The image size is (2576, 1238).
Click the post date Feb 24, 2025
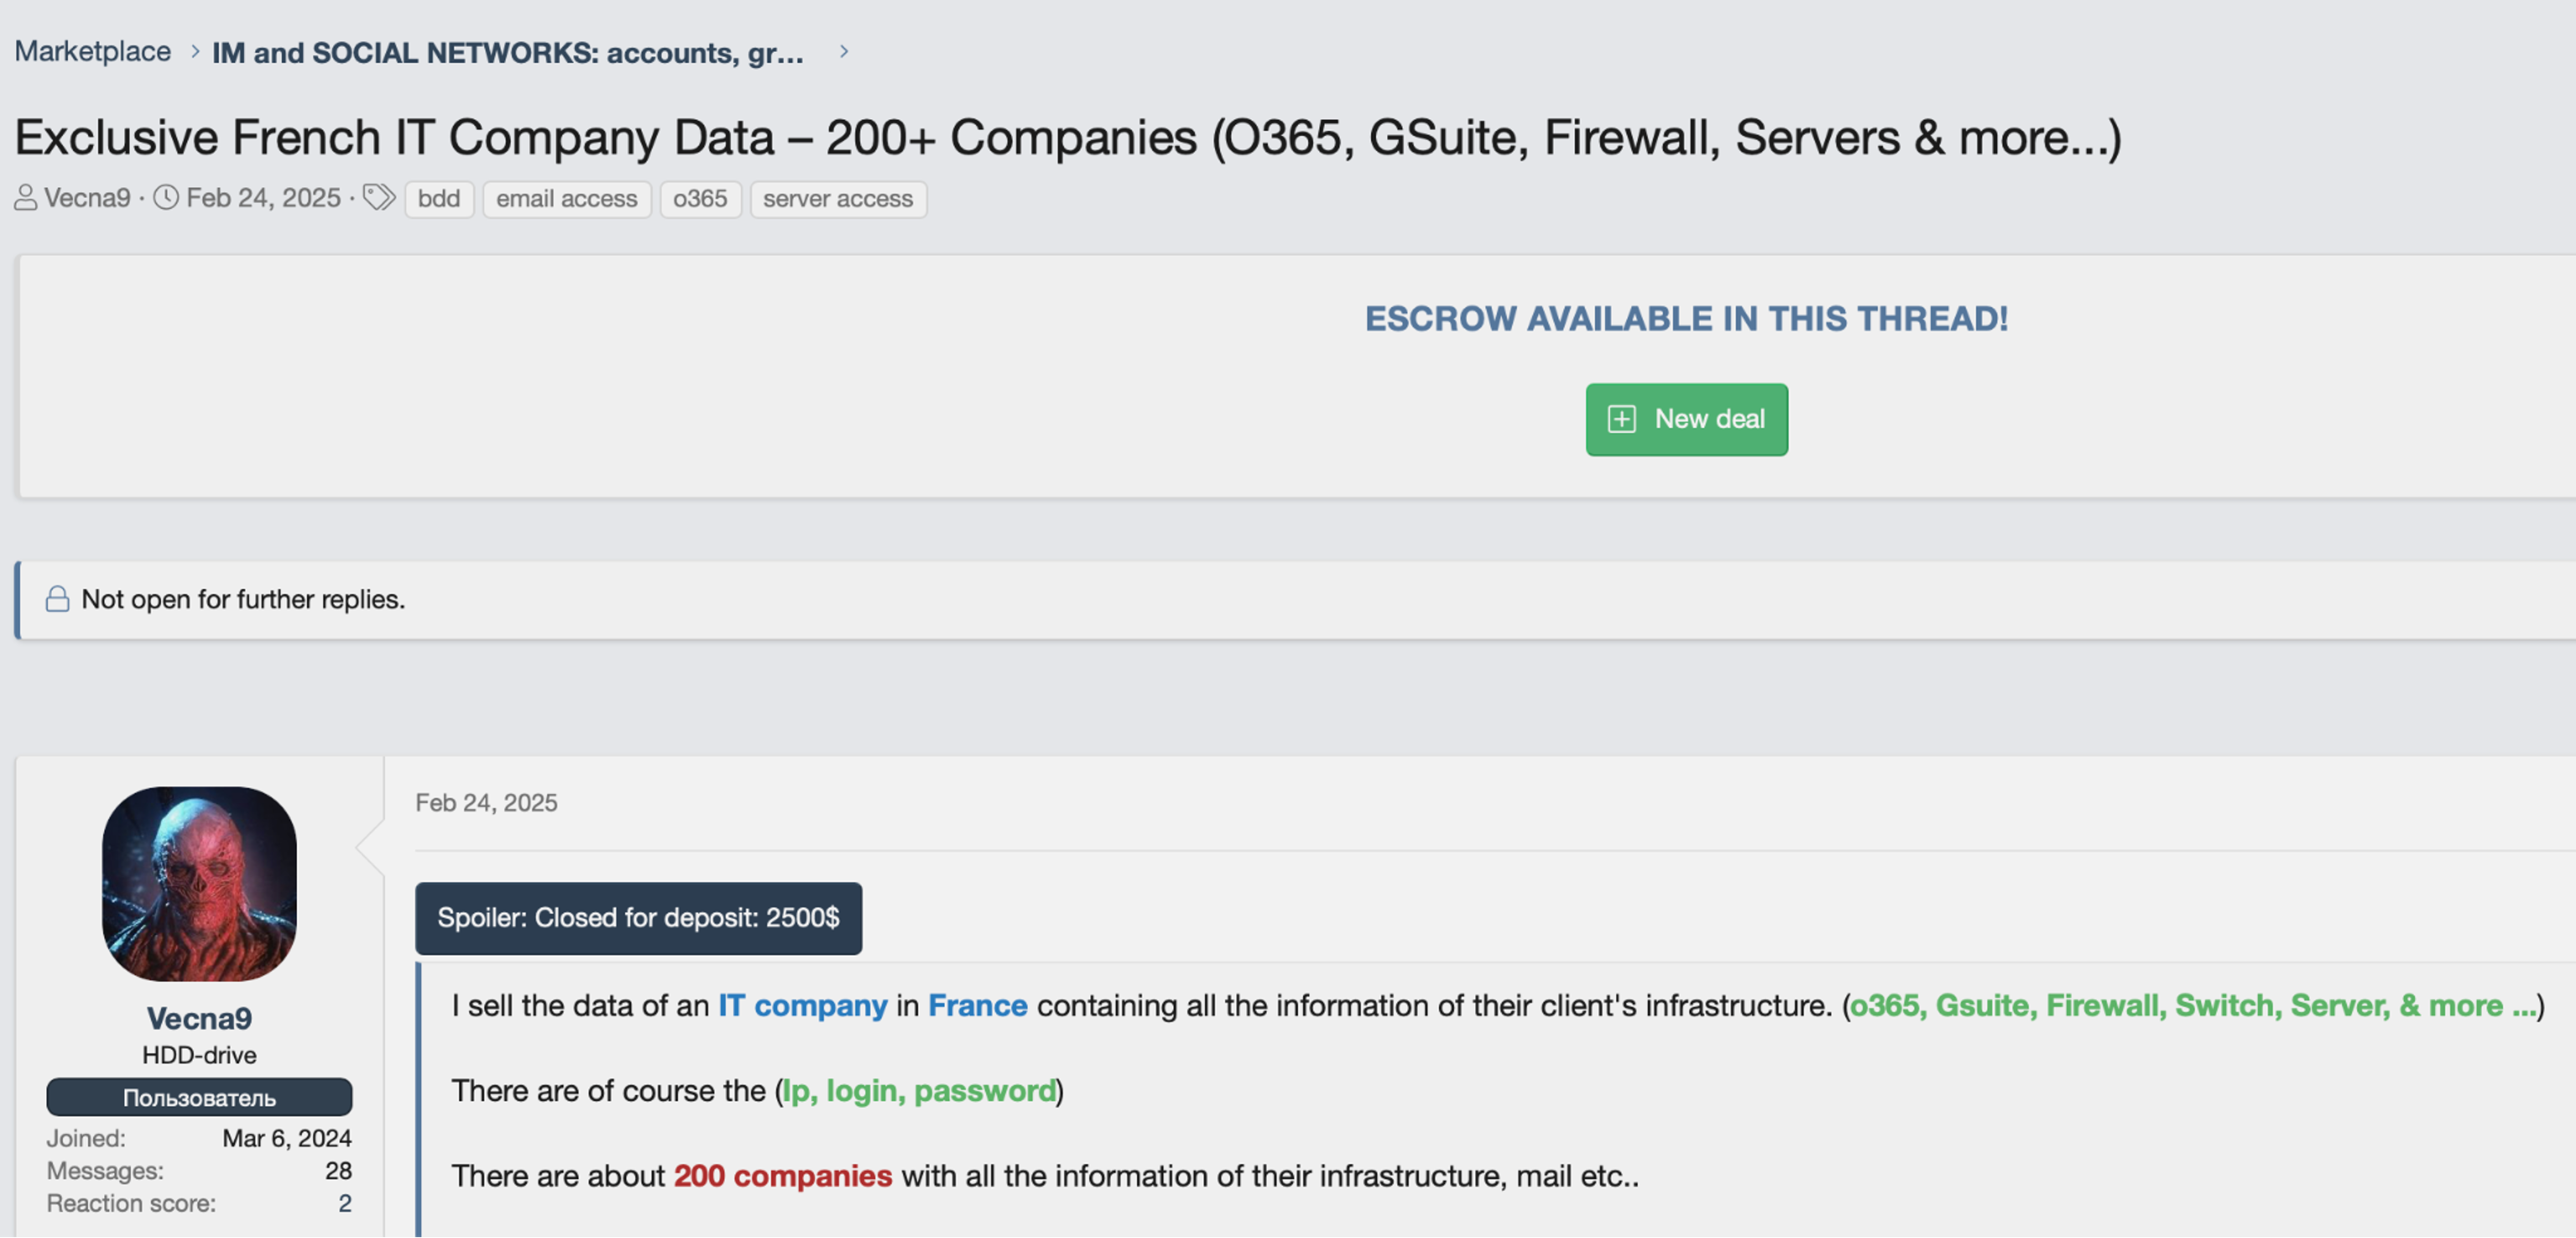tap(486, 803)
